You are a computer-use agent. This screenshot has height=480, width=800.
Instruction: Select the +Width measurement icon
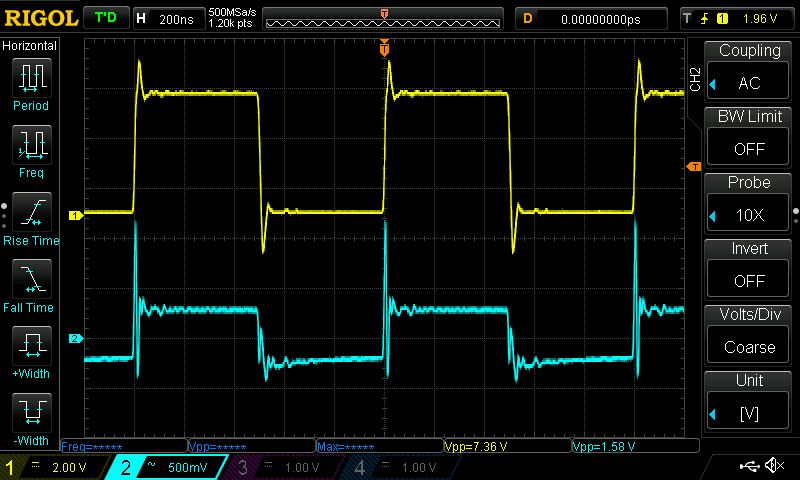tap(31, 345)
